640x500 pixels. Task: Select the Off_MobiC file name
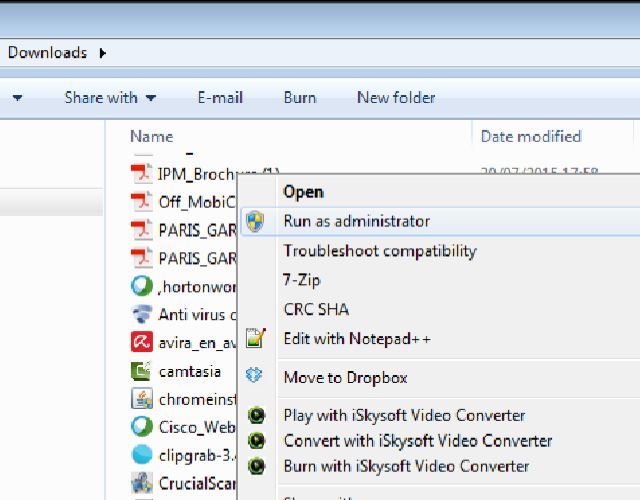[x=197, y=202]
